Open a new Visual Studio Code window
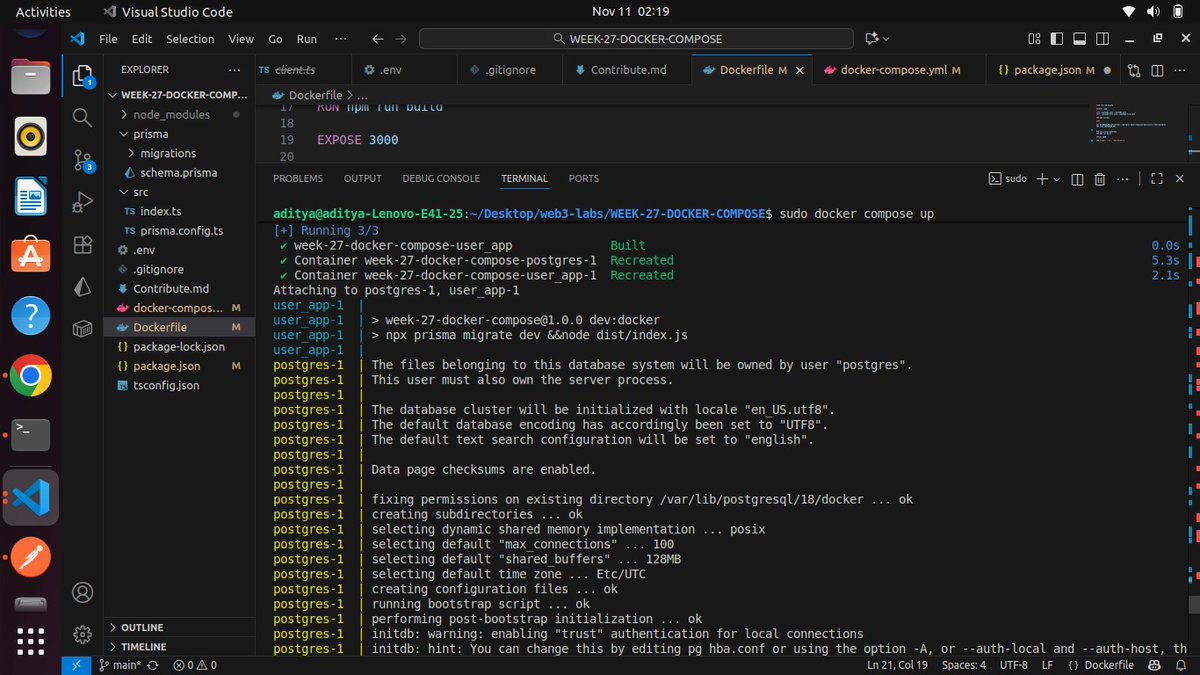This screenshot has height=675, width=1200. [x=1157, y=38]
